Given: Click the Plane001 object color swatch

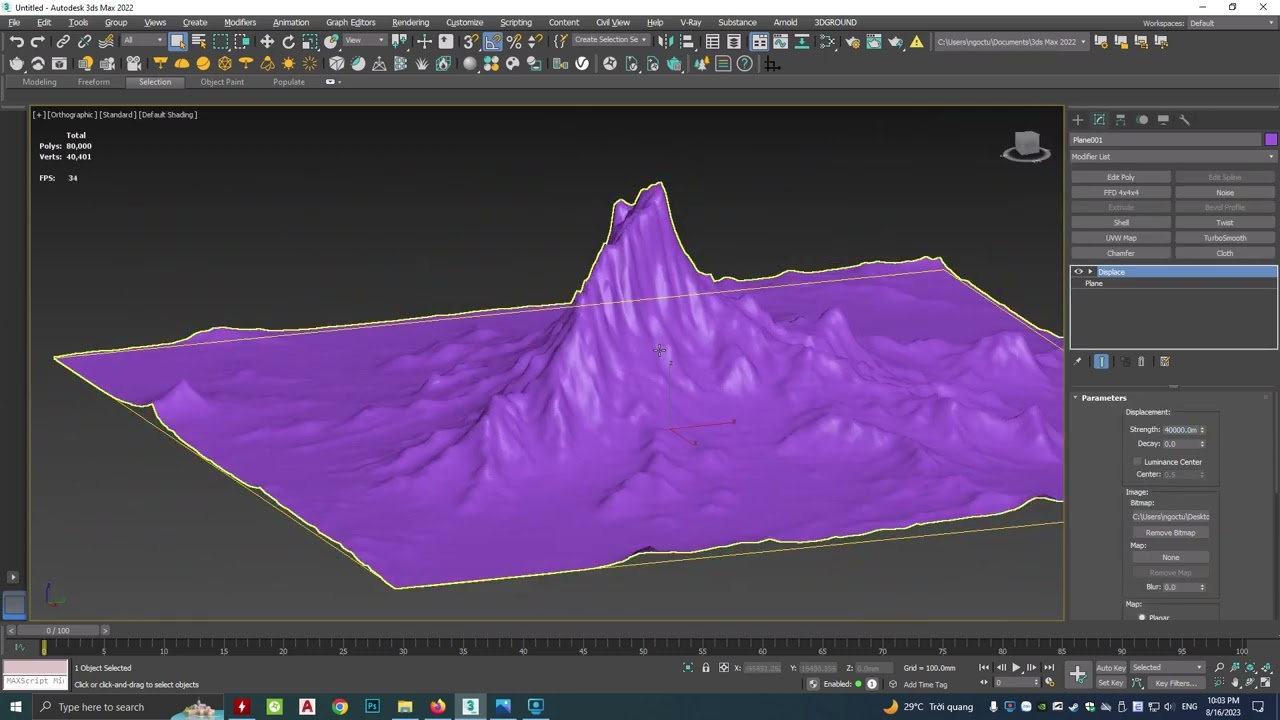Looking at the screenshot, I should (x=1271, y=140).
